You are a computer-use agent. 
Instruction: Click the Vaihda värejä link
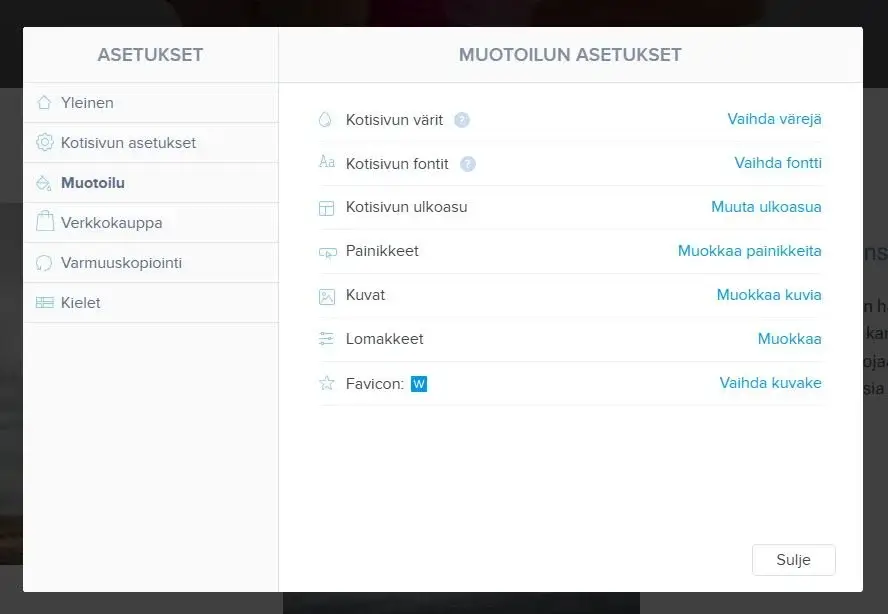coord(774,119)
